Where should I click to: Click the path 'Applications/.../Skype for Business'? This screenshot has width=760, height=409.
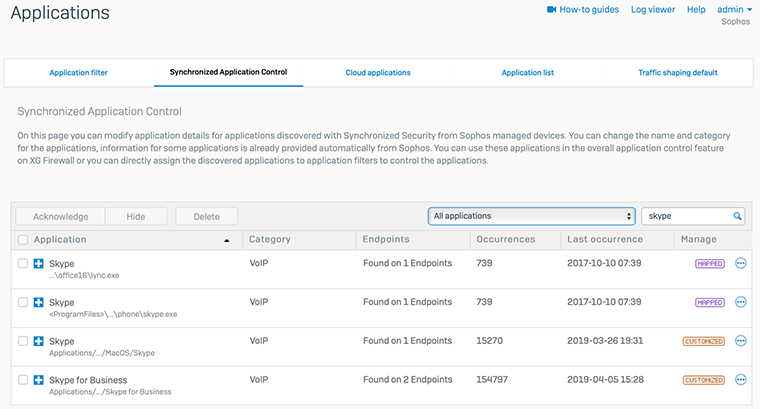[x=110, y=392]
